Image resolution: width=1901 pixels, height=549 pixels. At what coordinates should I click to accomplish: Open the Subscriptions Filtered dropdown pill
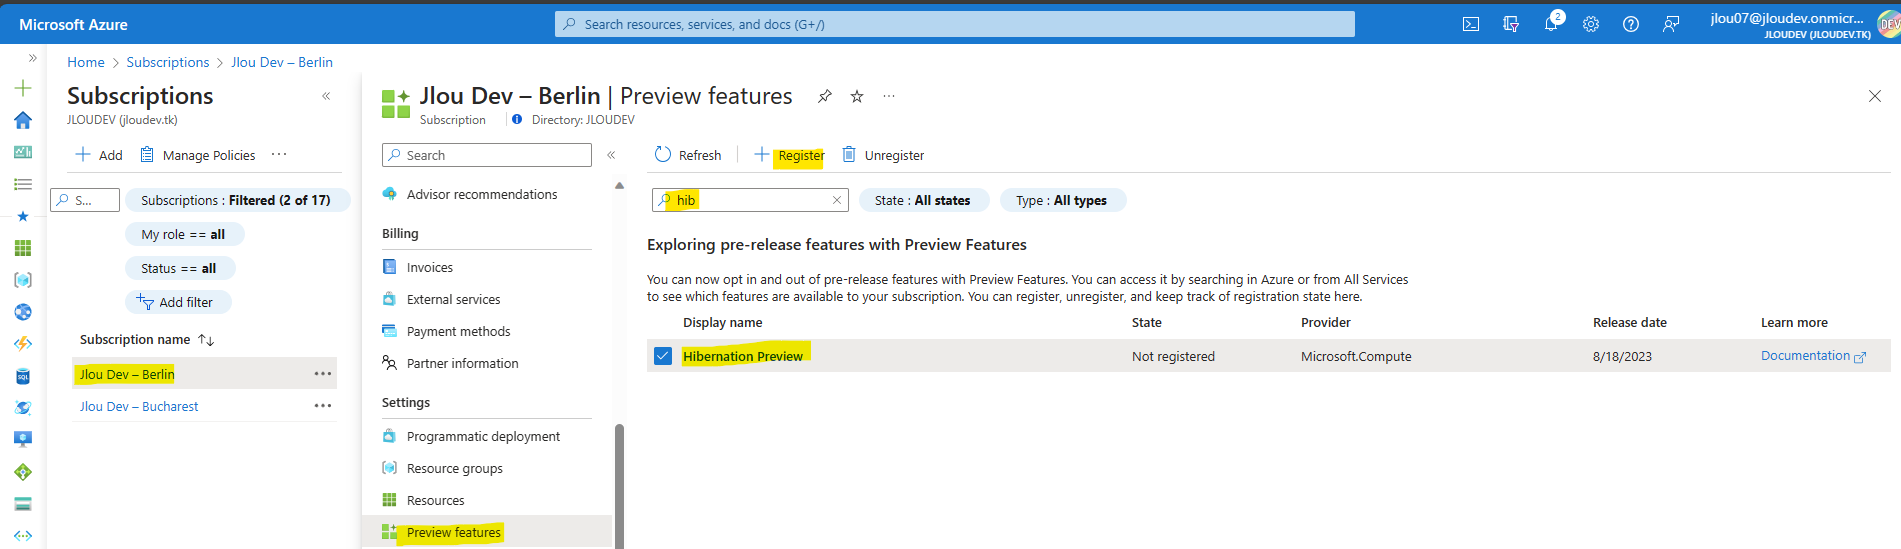237,200
